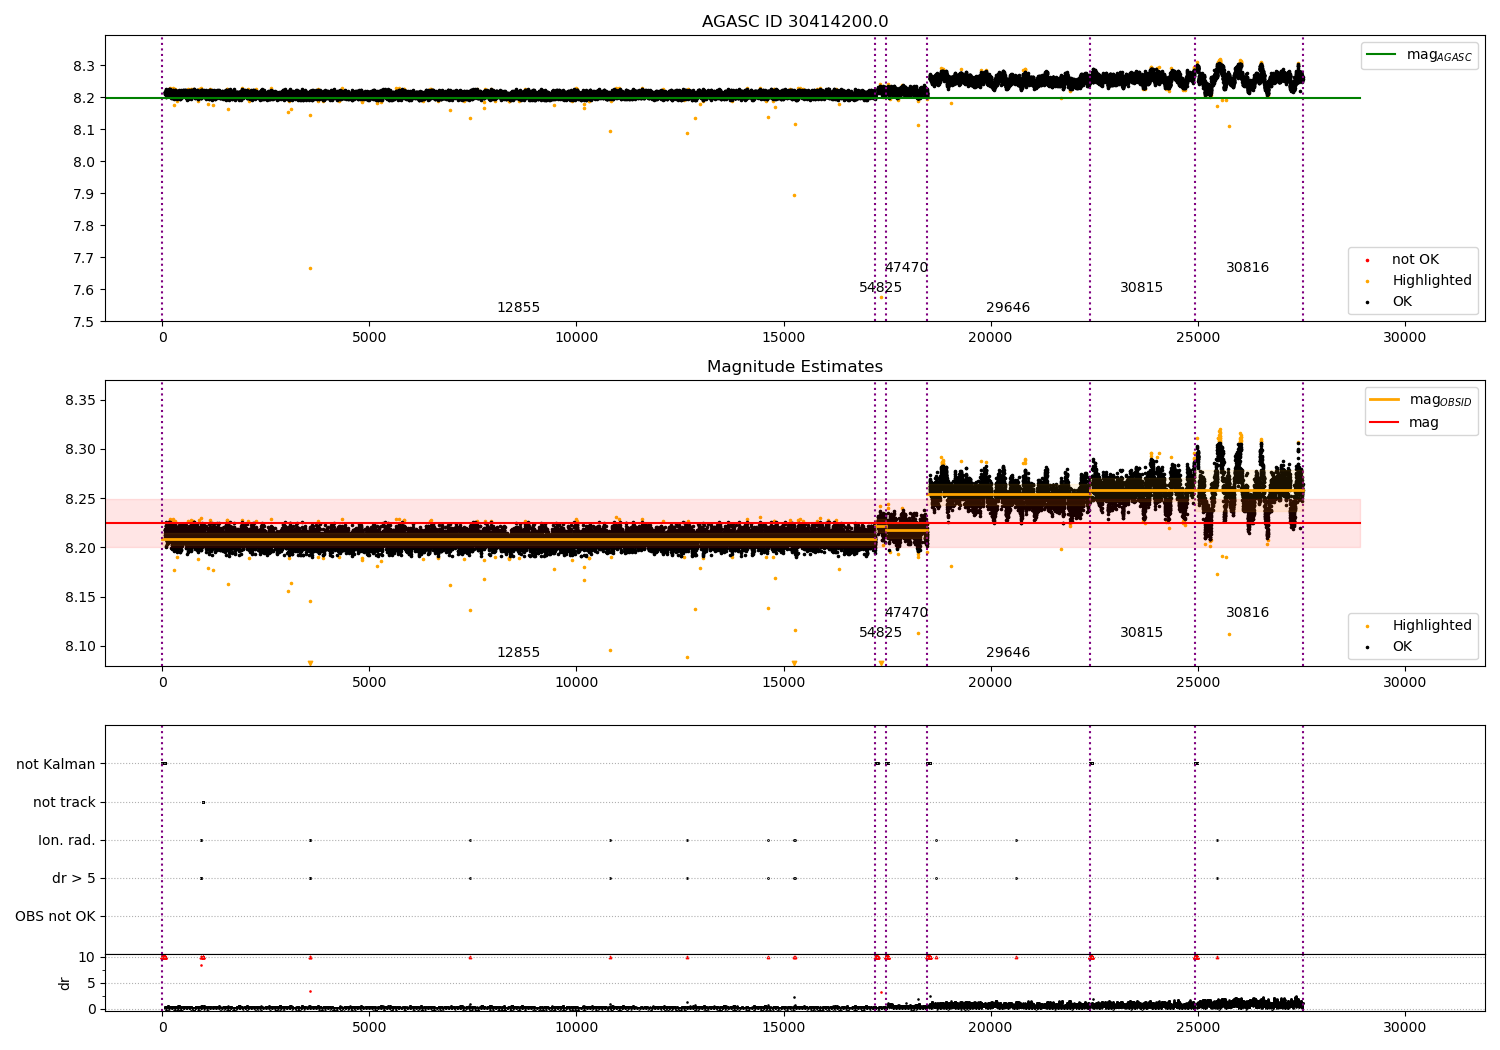Click the 'not track' row label

[x=64, y=803]
